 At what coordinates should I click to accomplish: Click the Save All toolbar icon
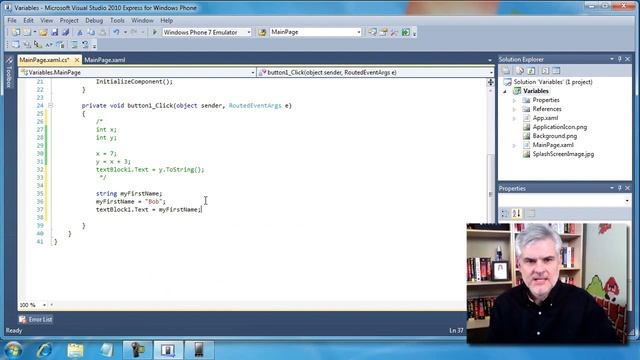coord(65,32)
